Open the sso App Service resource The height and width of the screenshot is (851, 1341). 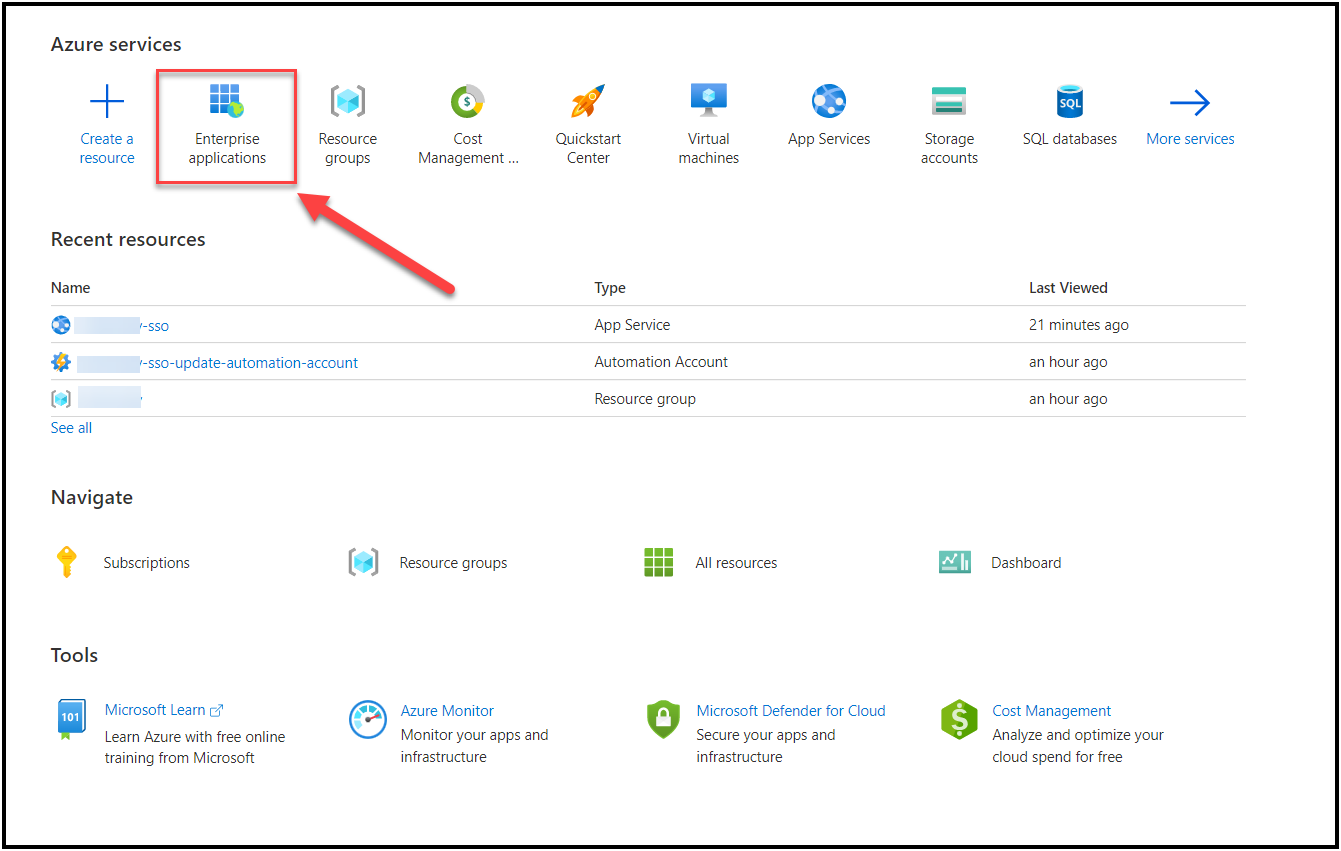[157, 326]
